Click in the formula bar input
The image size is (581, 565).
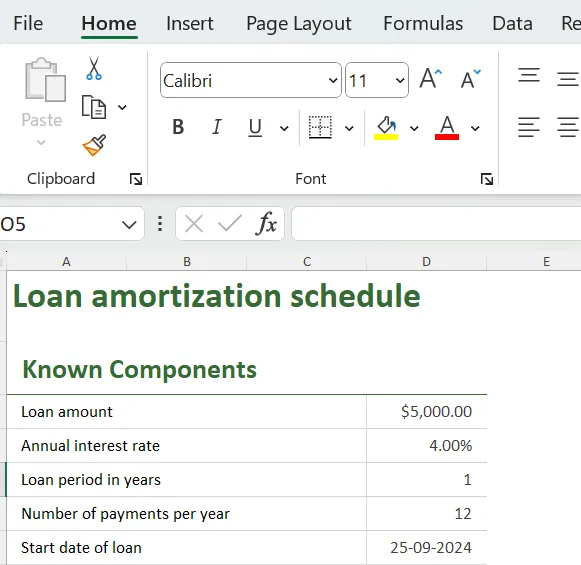click(436, 224)
